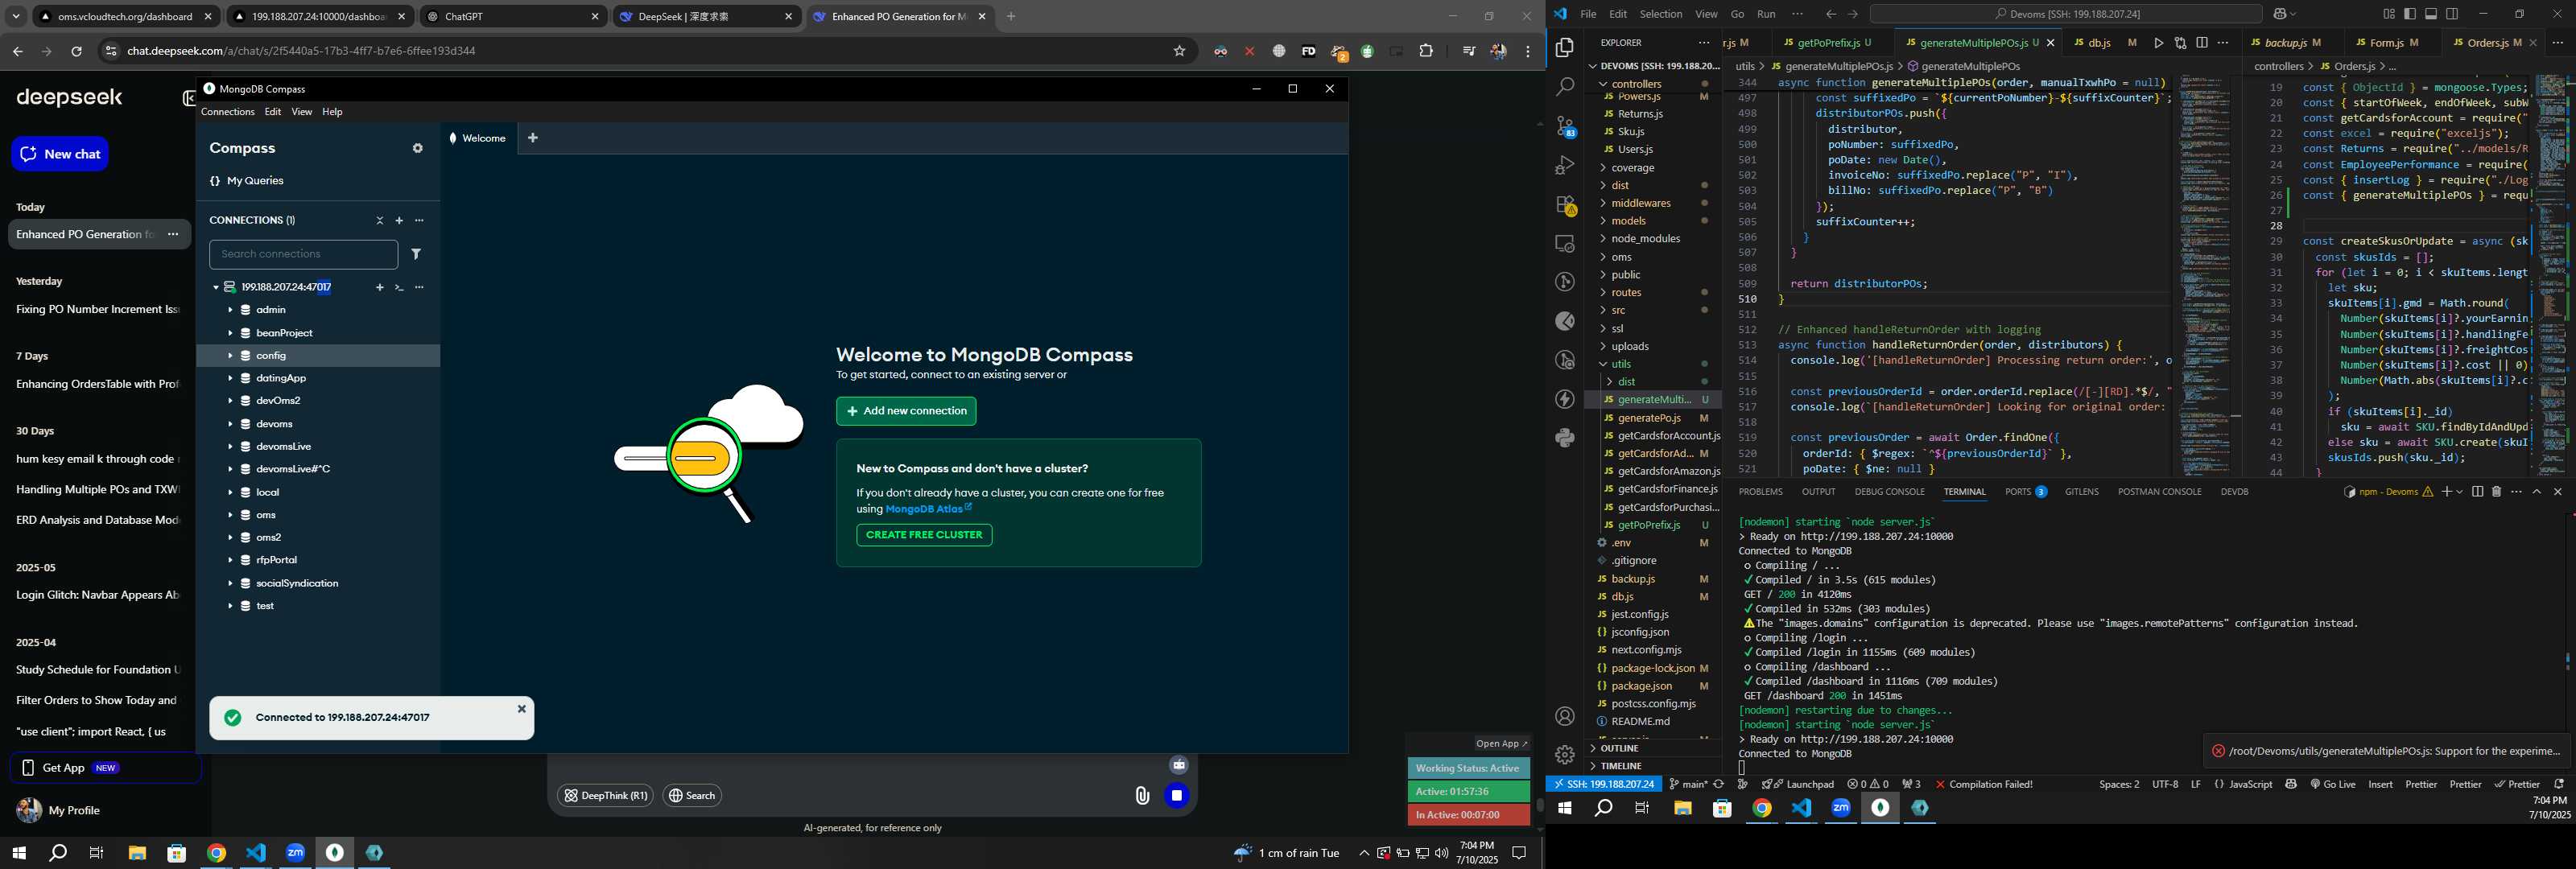Open MongoDB shell icon for 199.188.207.24:47017
Image resolution: width=2576 pixels, height=869 pixels.
click(x=399, y=288)
